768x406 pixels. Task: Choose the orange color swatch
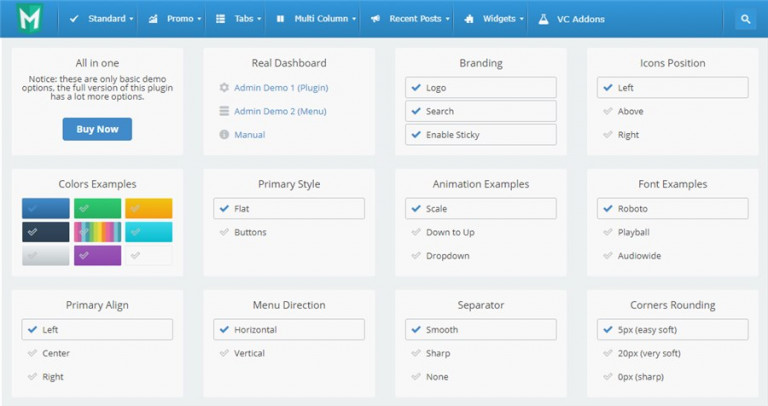coord(149,208)
